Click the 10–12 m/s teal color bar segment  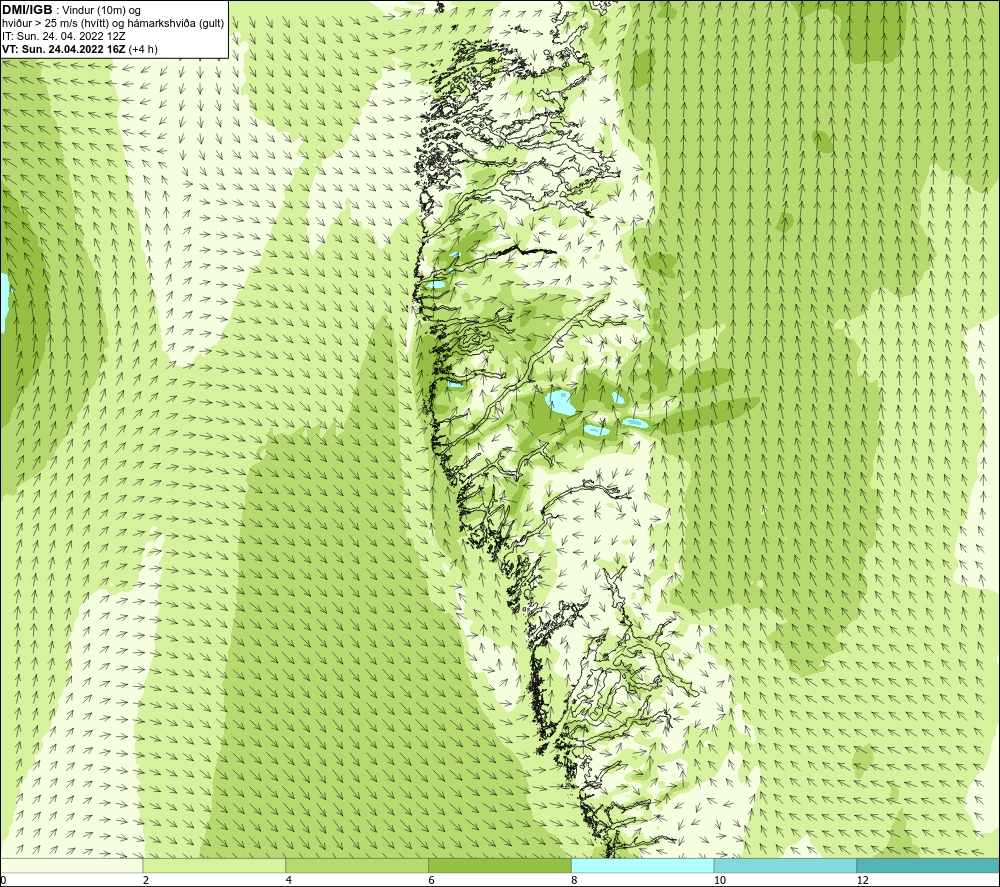click(x=786, y=865)
